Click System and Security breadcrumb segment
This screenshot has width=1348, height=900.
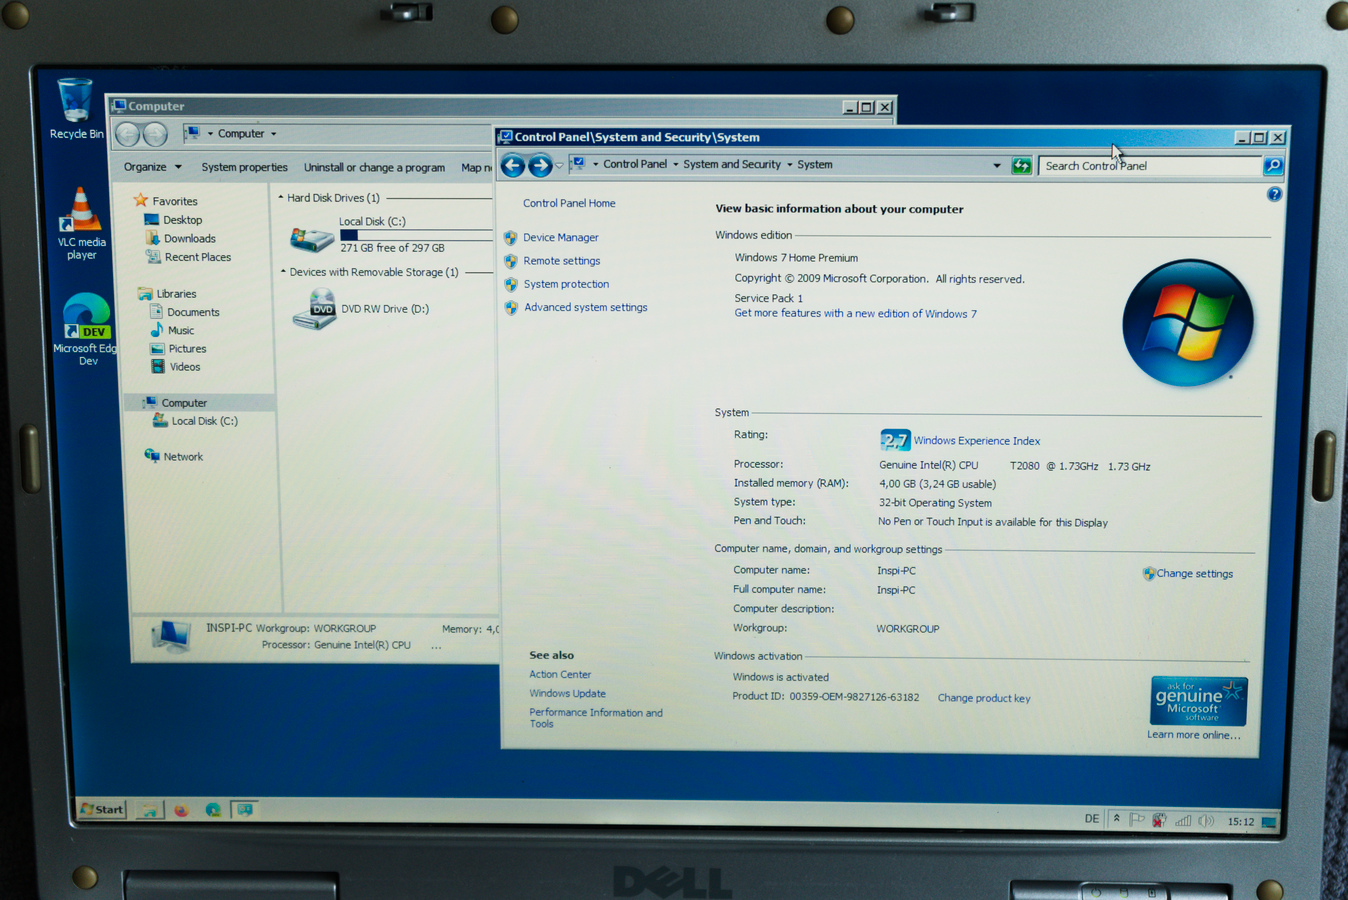click(732, 164)
